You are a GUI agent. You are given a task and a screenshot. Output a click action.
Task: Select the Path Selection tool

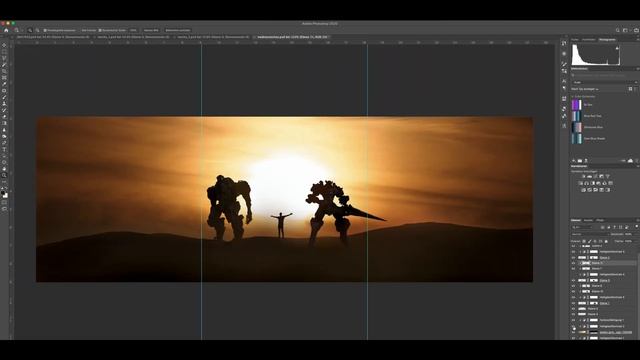tap(4, 156)
